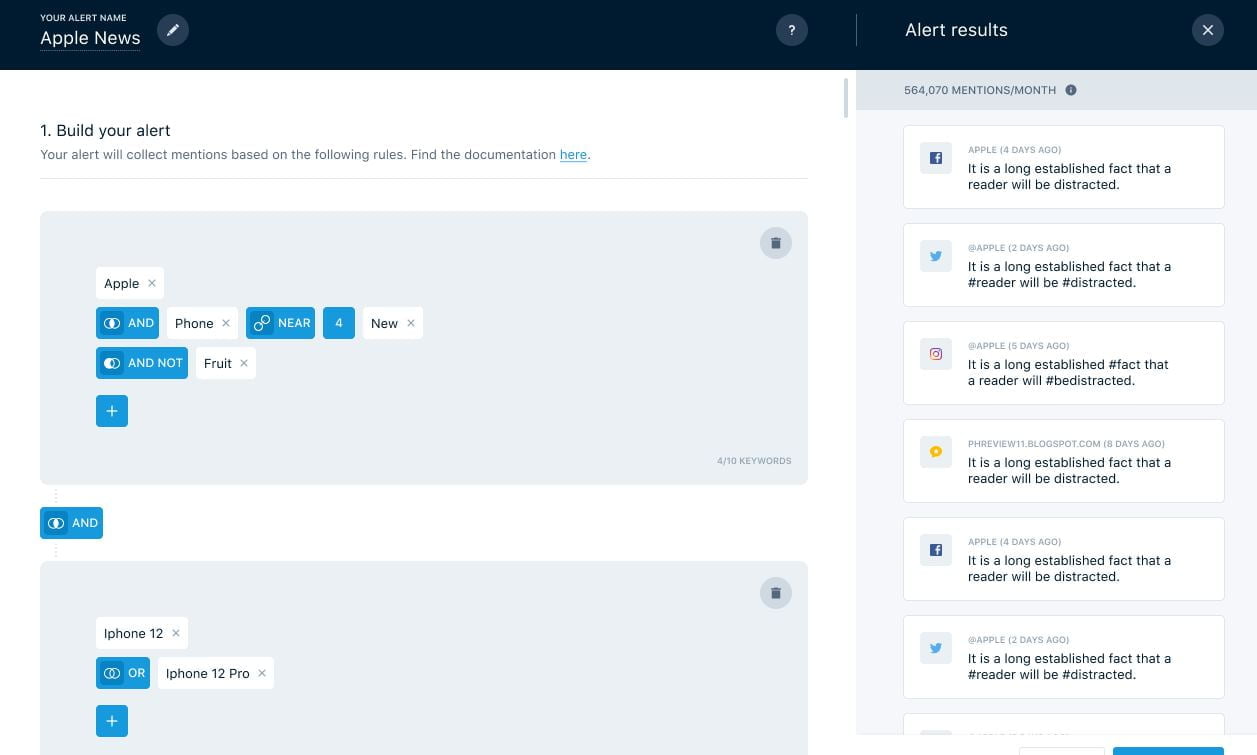Close the Alert results panel
The height and width of the screenshot is (755, 1257).
click(x=1208, y=30)
